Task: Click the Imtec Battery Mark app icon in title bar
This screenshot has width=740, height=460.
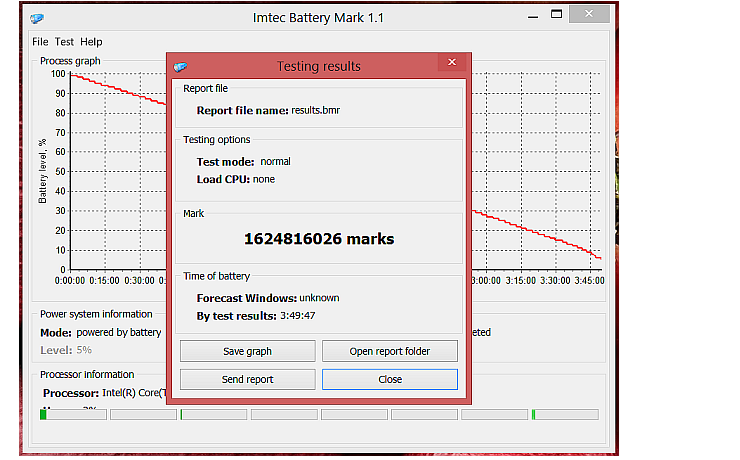Action: point(37,18)
